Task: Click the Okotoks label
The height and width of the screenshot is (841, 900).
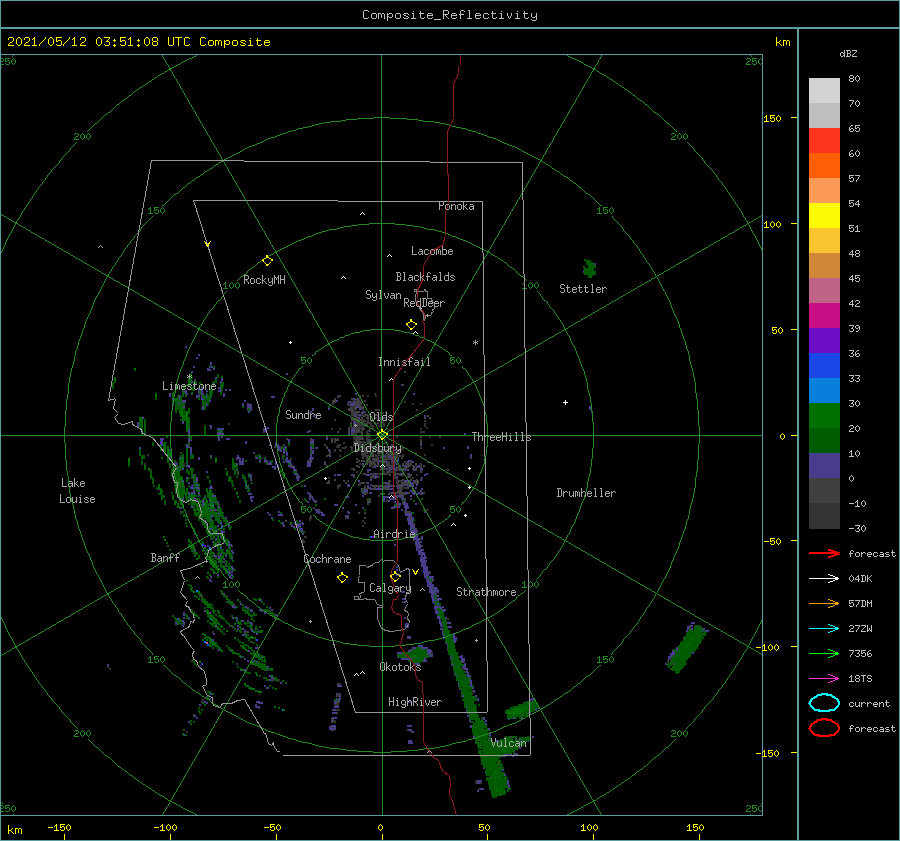Action: click(400, 666)
